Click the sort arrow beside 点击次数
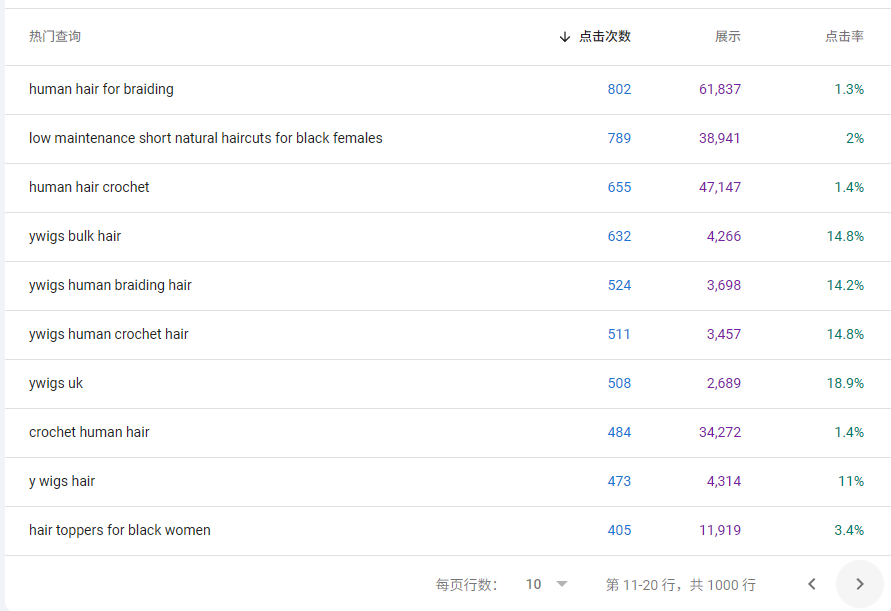The height and width of the screenshot is (611, 891). click(564, 37)
